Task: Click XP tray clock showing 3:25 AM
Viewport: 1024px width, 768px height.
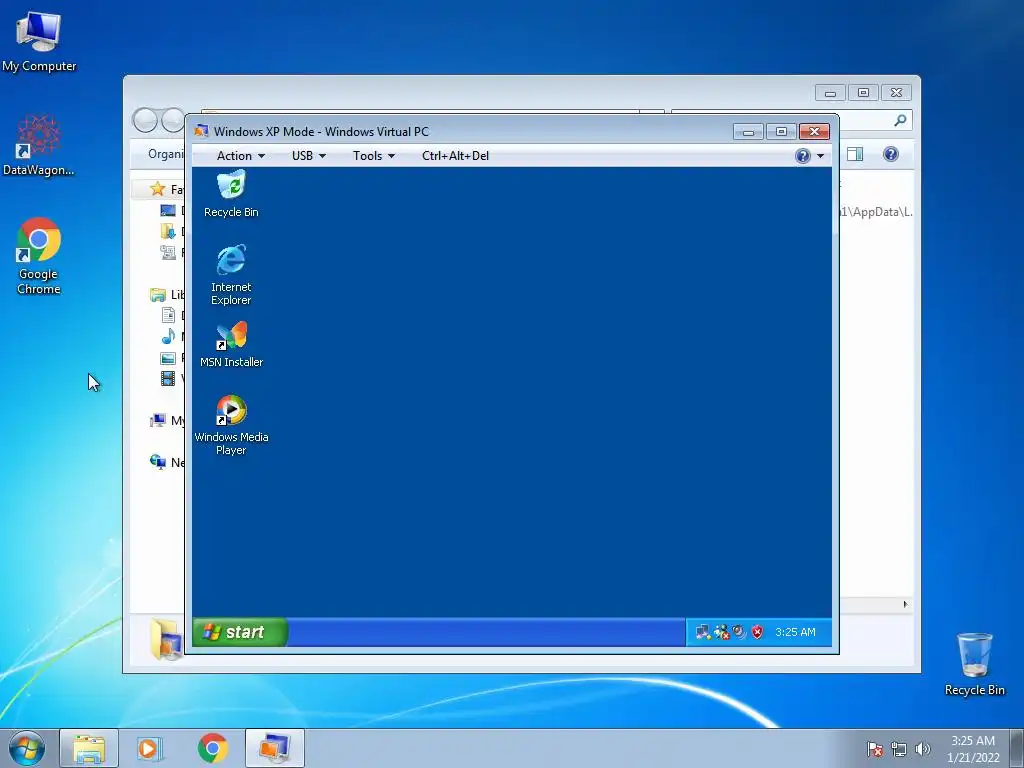Action: (795, 632)
